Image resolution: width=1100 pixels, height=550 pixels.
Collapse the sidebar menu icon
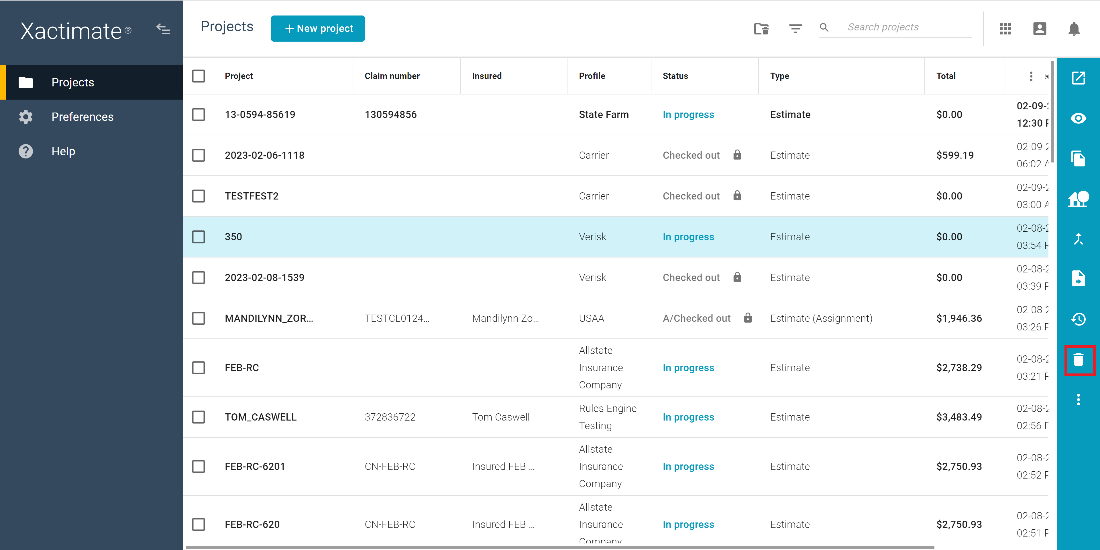[163, 29]
